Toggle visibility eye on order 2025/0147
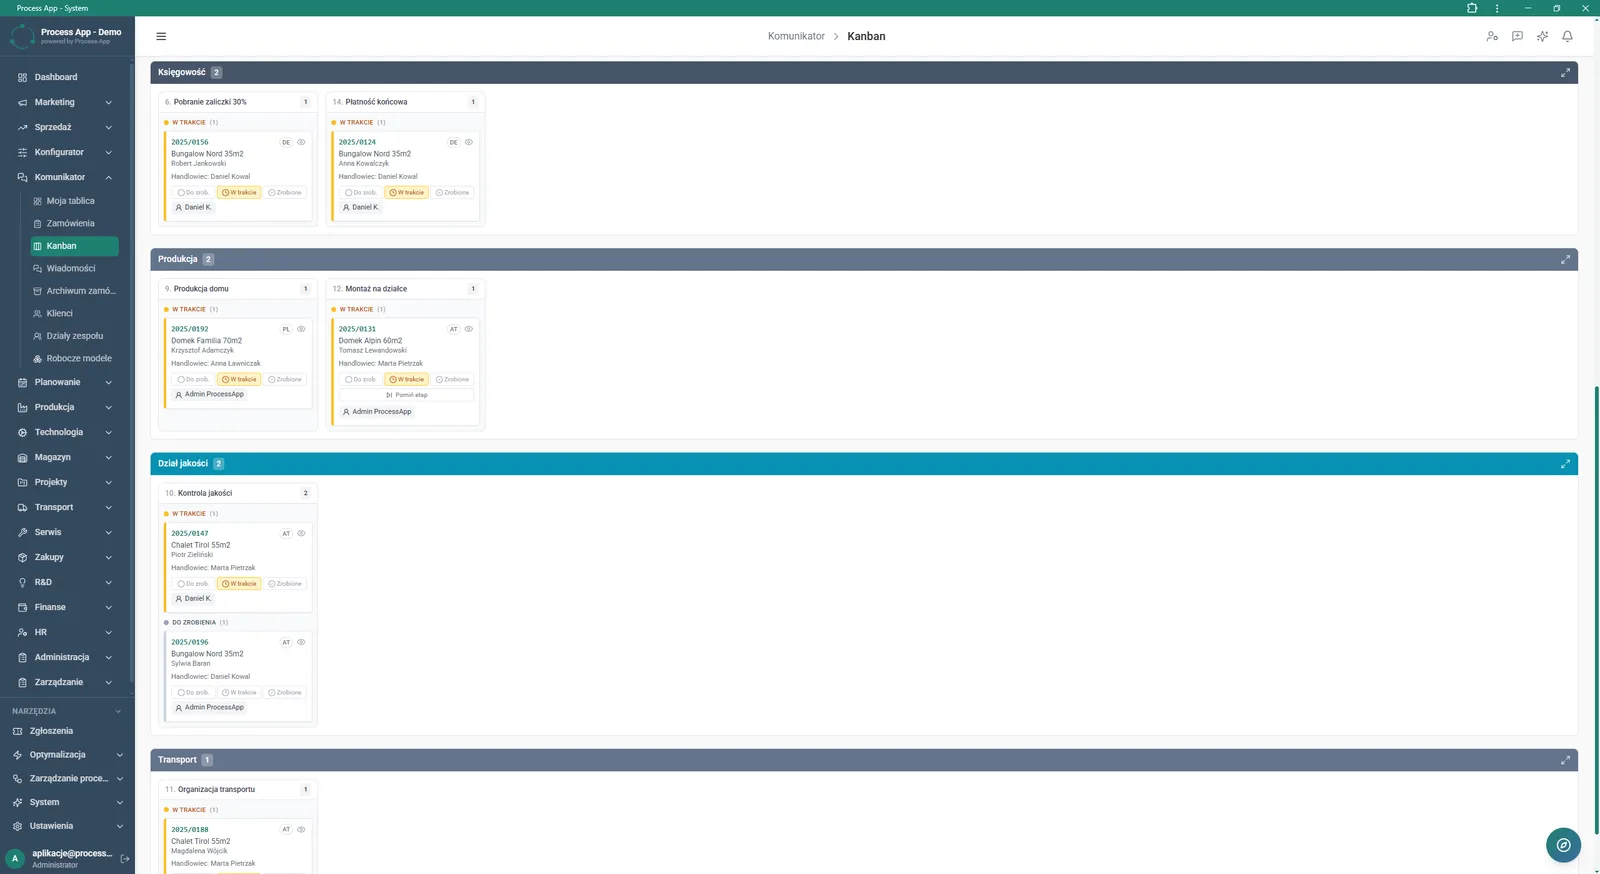 (301, 533)
